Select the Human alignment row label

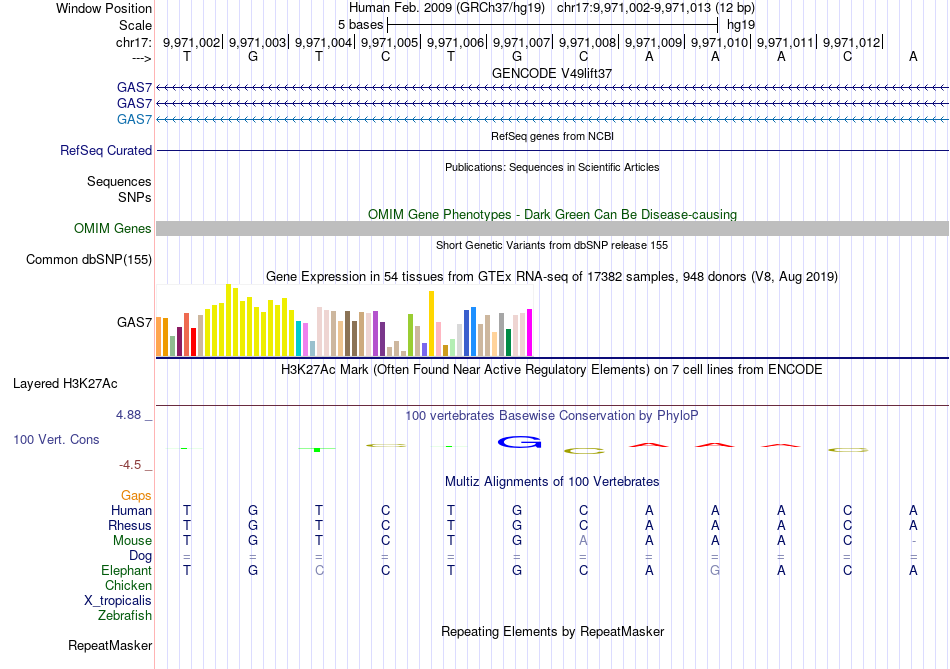131,510
